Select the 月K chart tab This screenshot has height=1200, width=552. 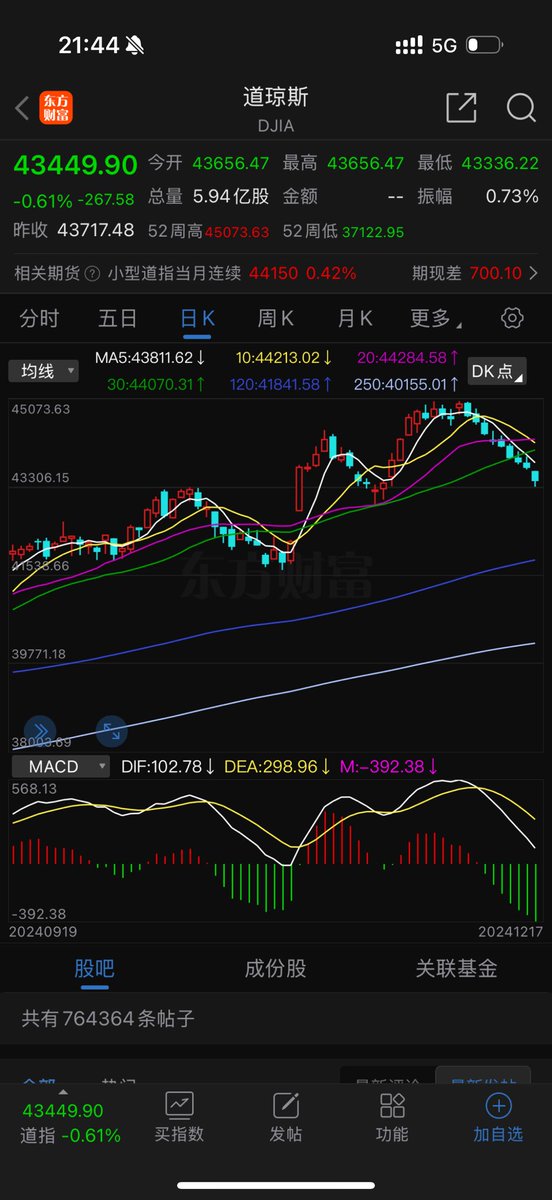pyautogui.click(x=355, y=319)
